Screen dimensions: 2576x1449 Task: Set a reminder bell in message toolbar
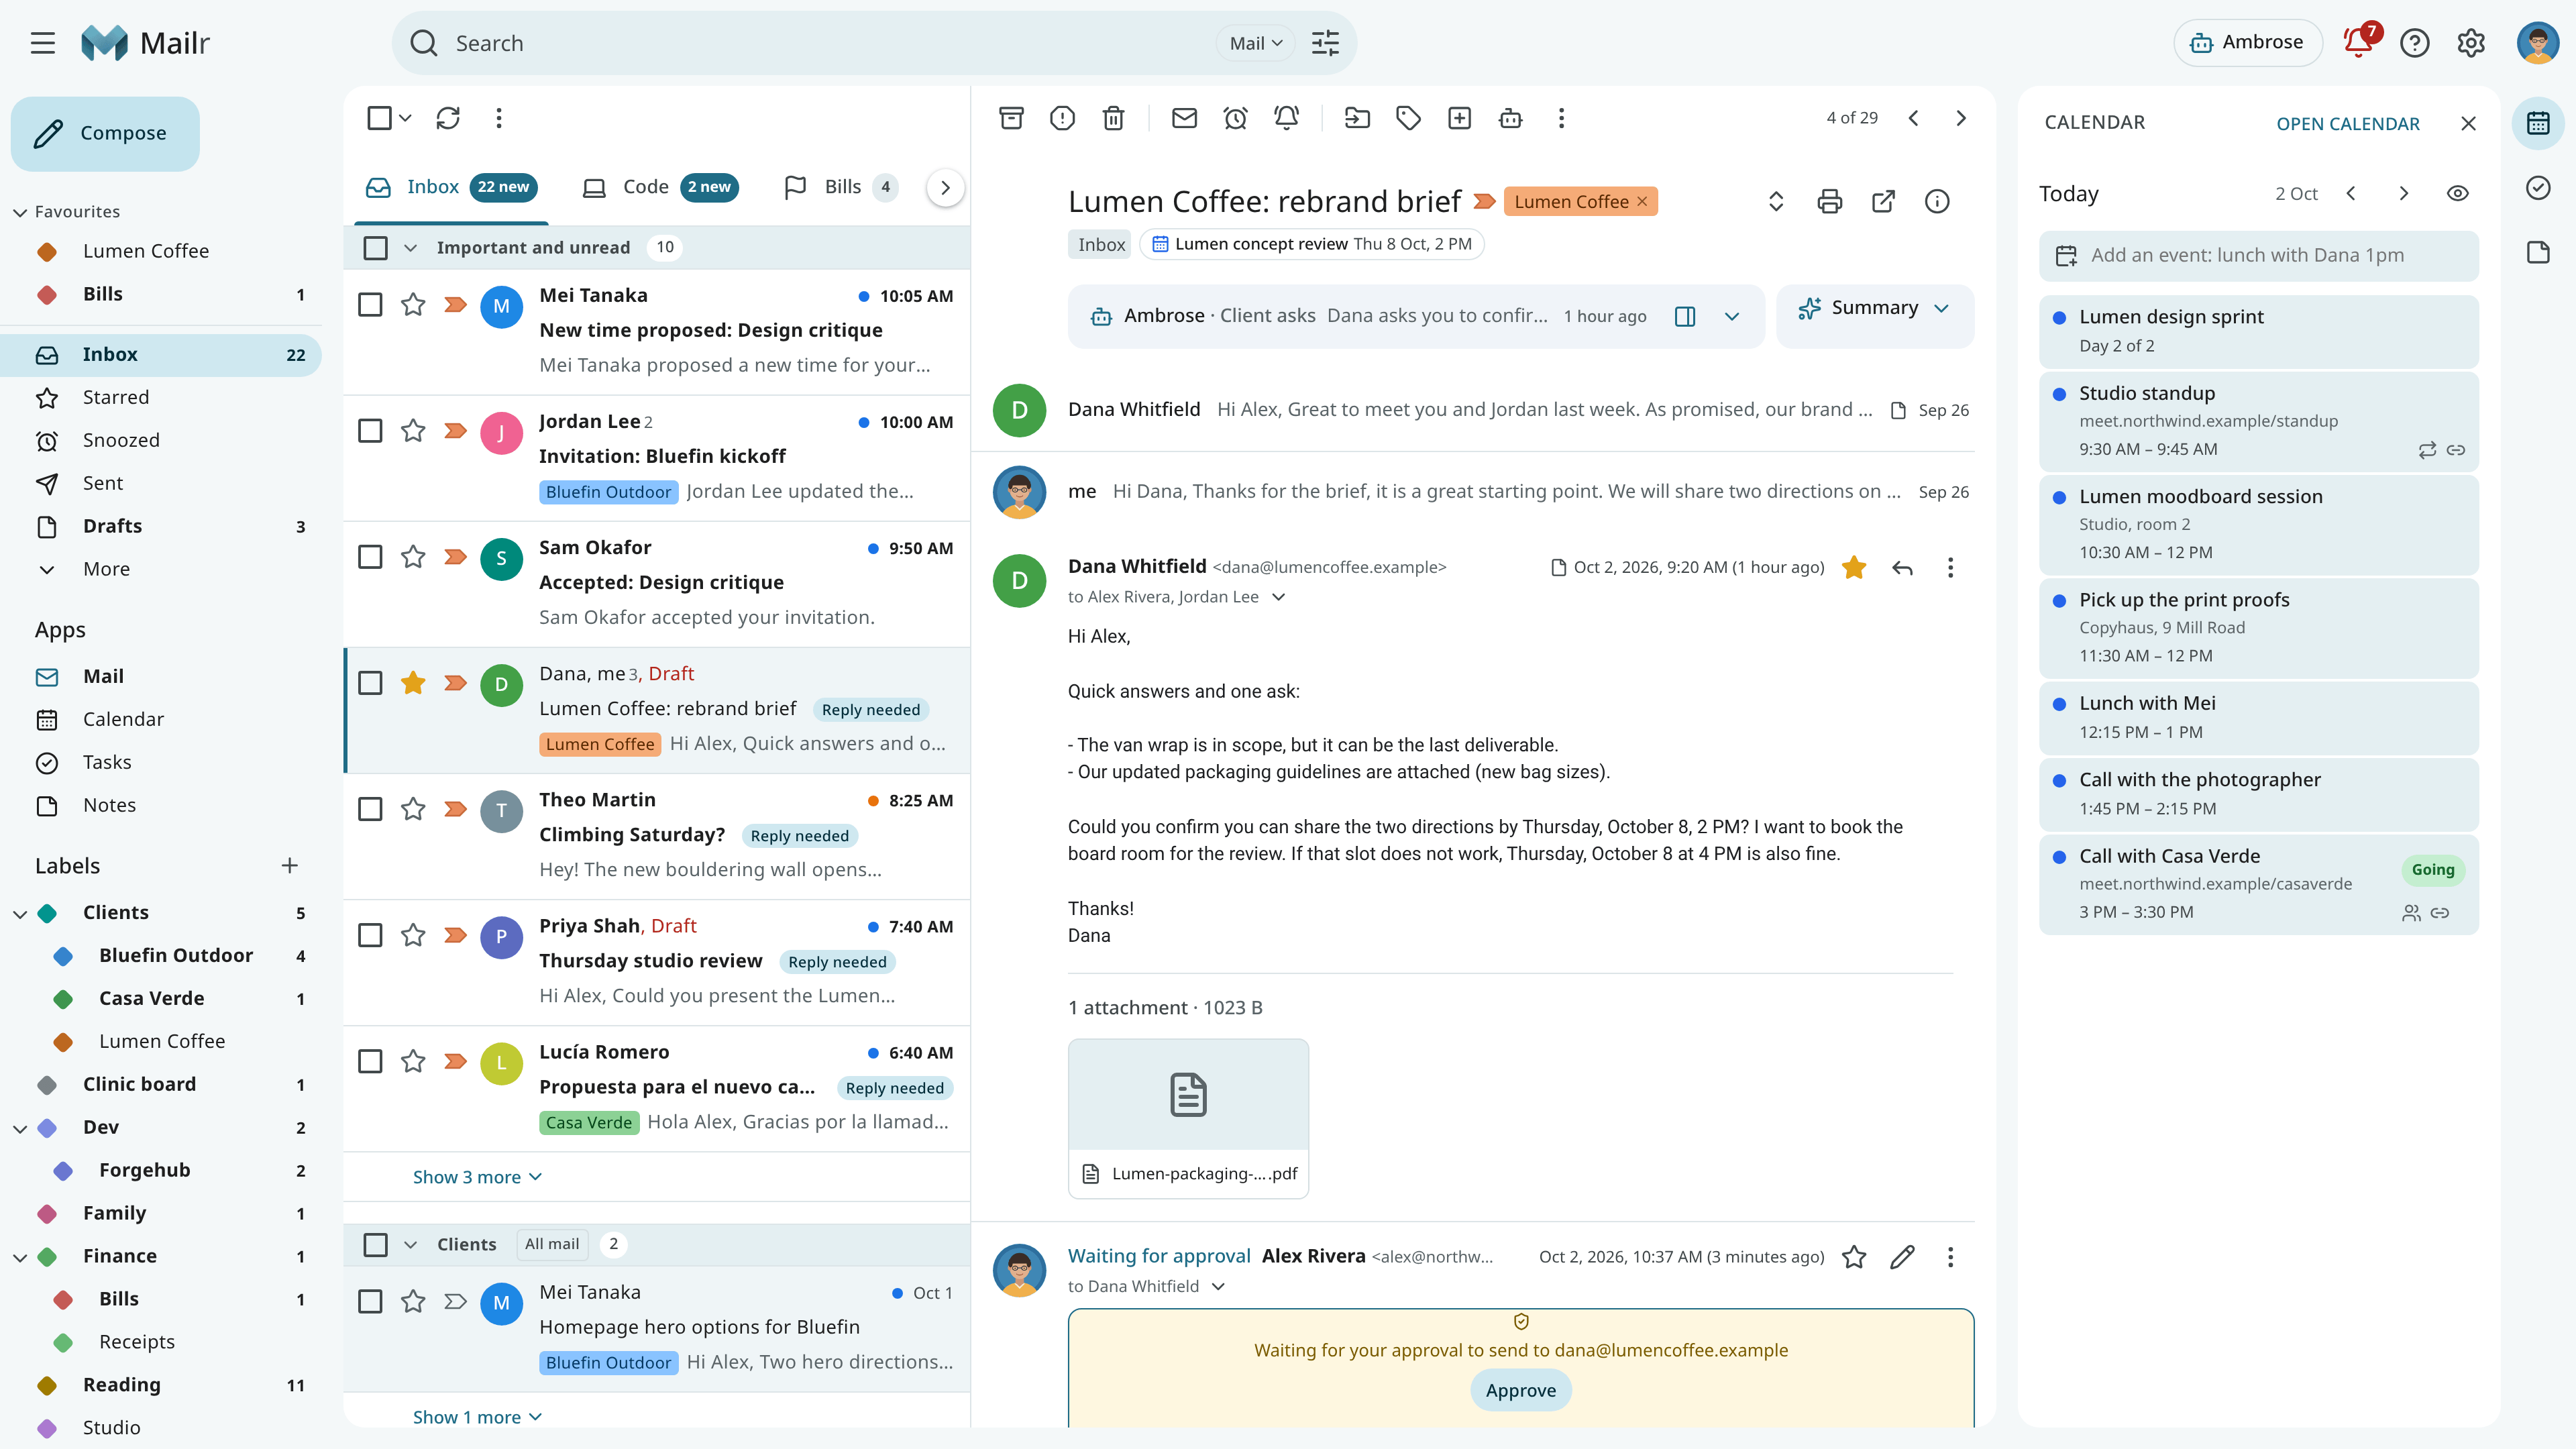tap(1286, 118)
